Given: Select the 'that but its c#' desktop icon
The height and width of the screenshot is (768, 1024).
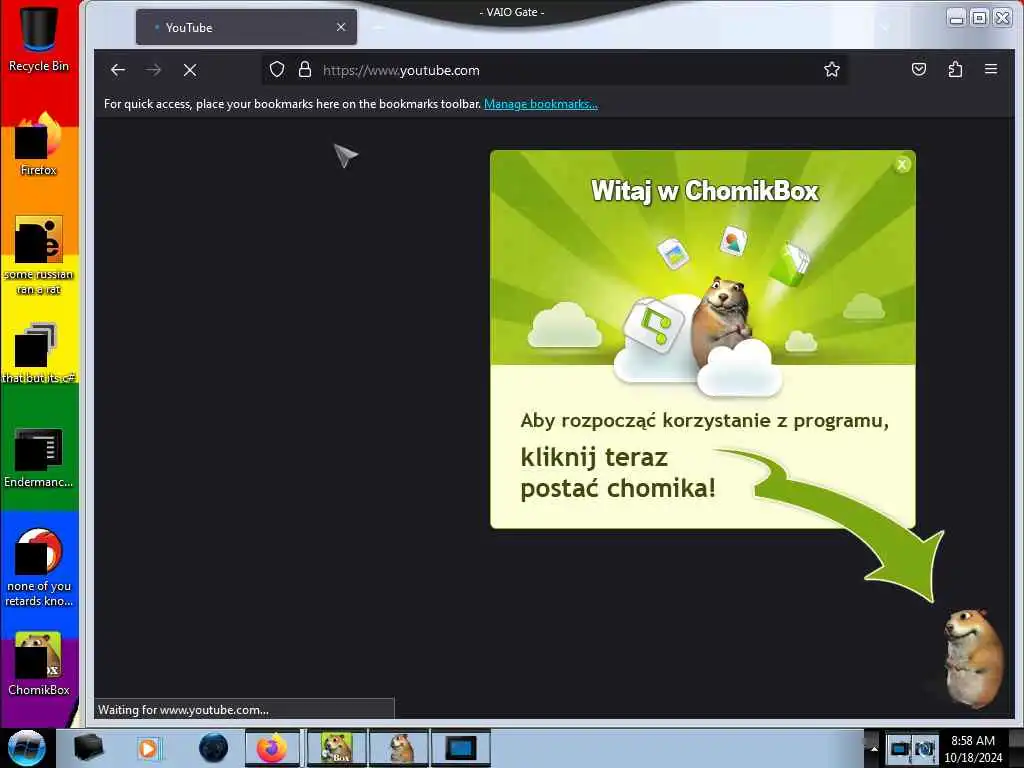Looking at the screenshot, I should (x=39, y=353).
